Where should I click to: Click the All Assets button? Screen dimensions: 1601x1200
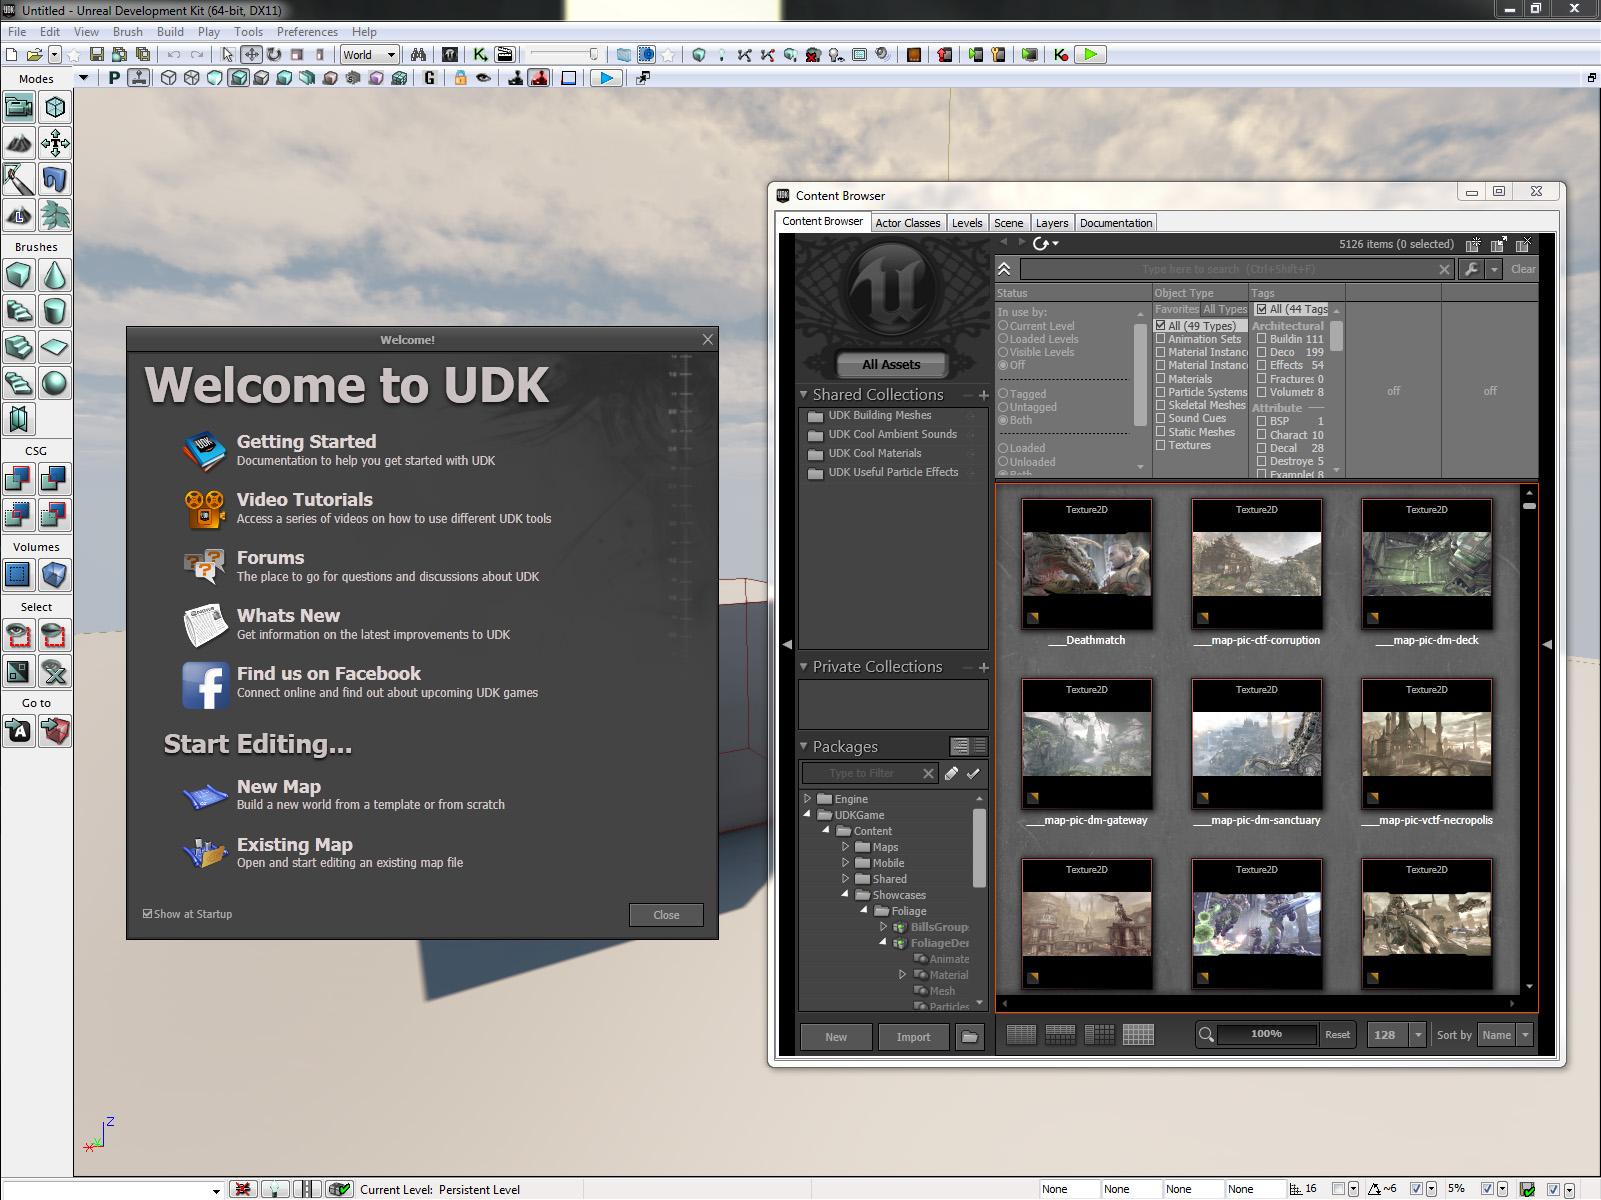point(891,364)
